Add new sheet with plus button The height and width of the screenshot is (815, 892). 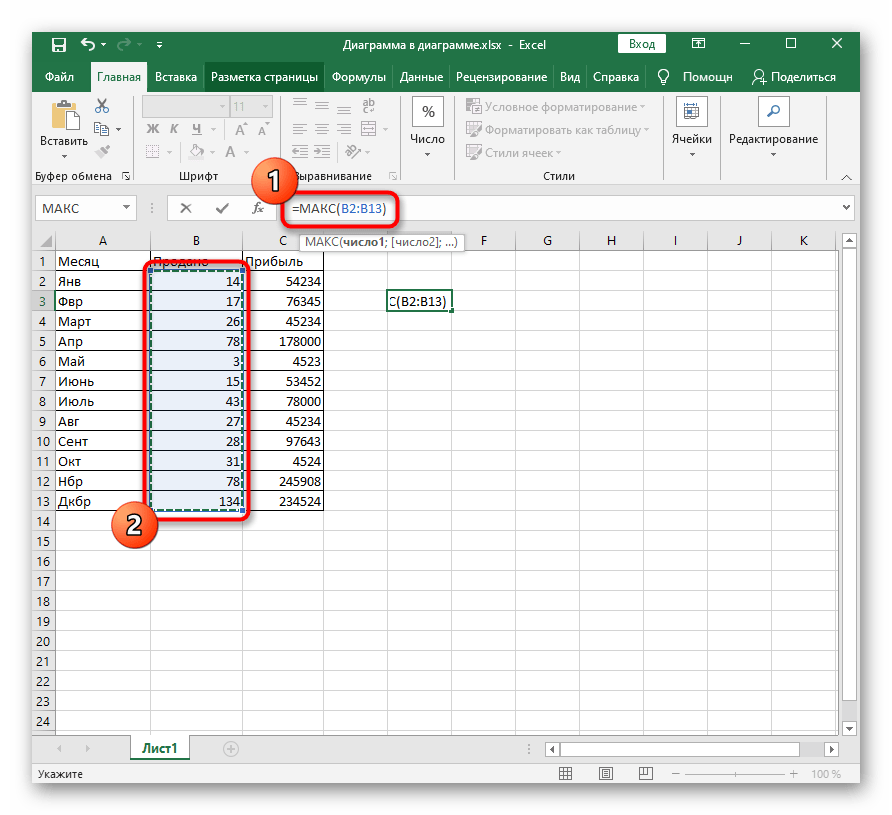pos(231,748)
